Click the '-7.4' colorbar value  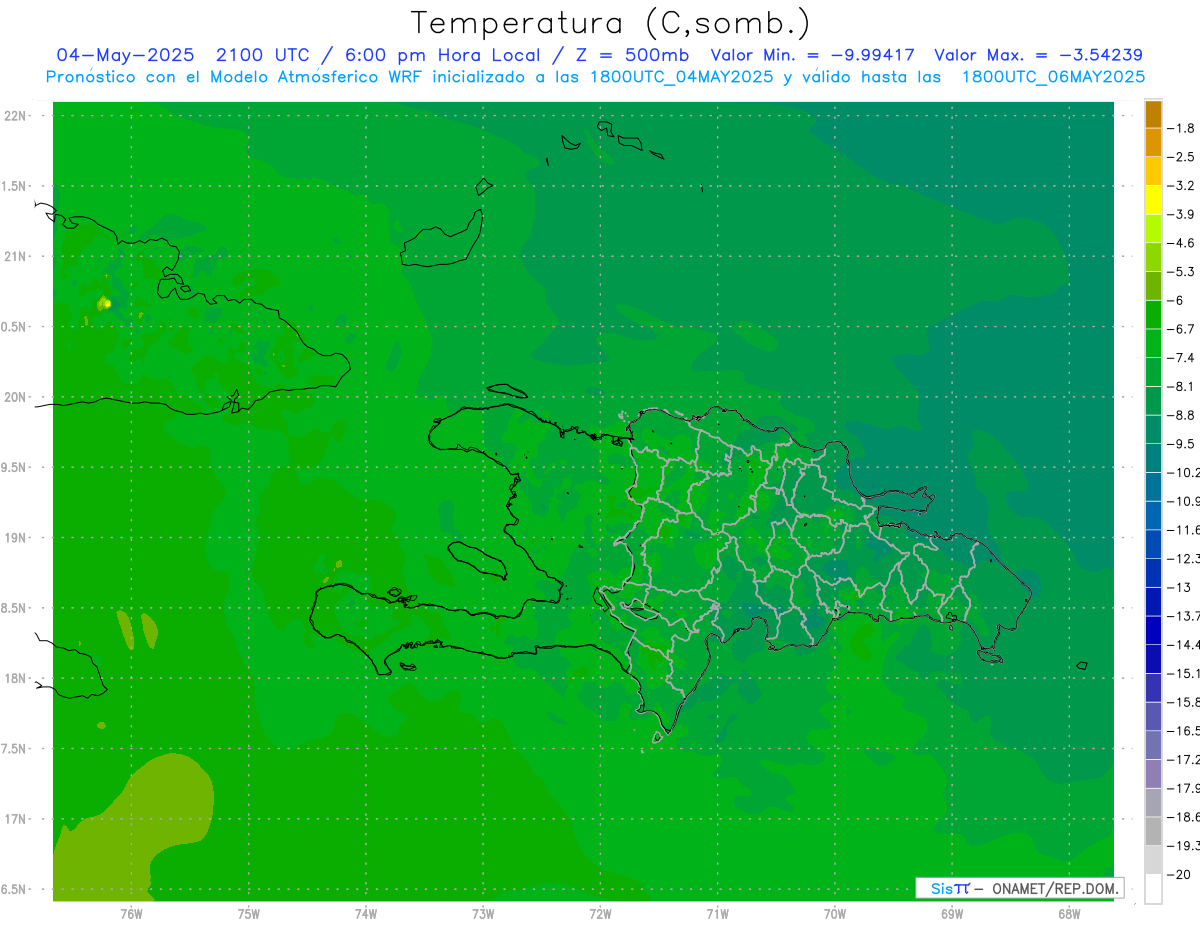pos(1182,357)
